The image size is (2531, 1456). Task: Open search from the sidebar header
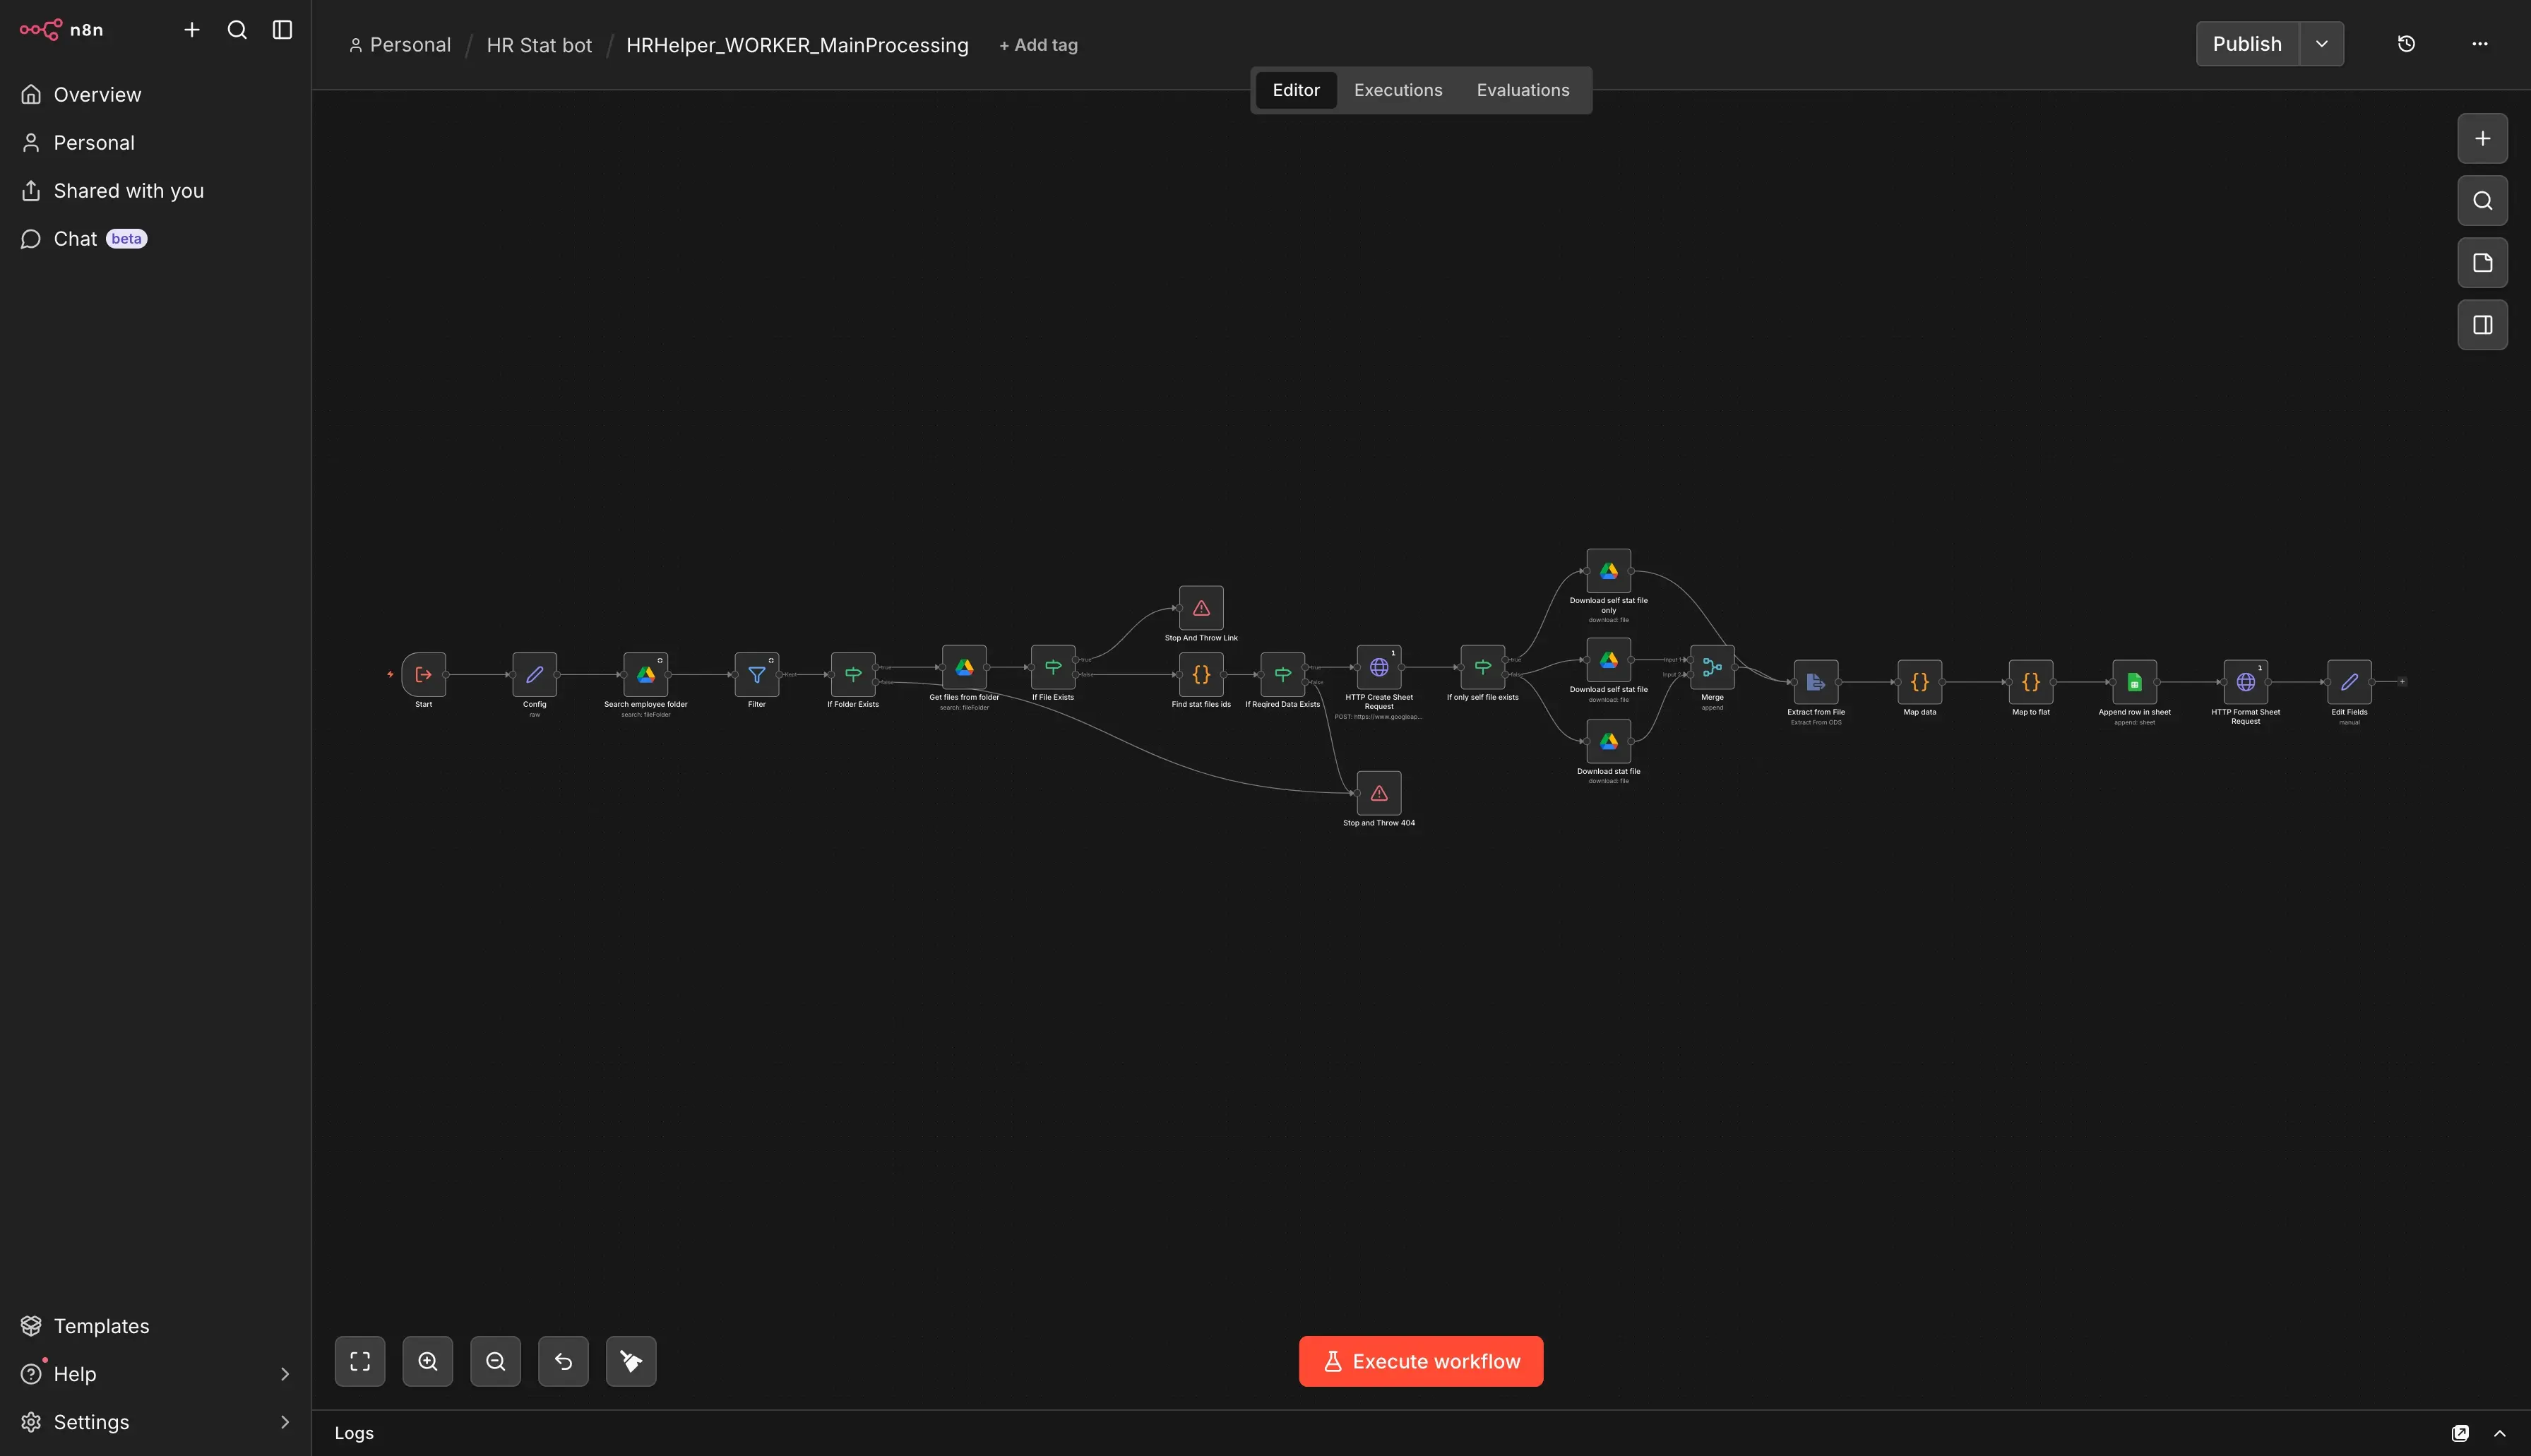(x=237, y=30)
